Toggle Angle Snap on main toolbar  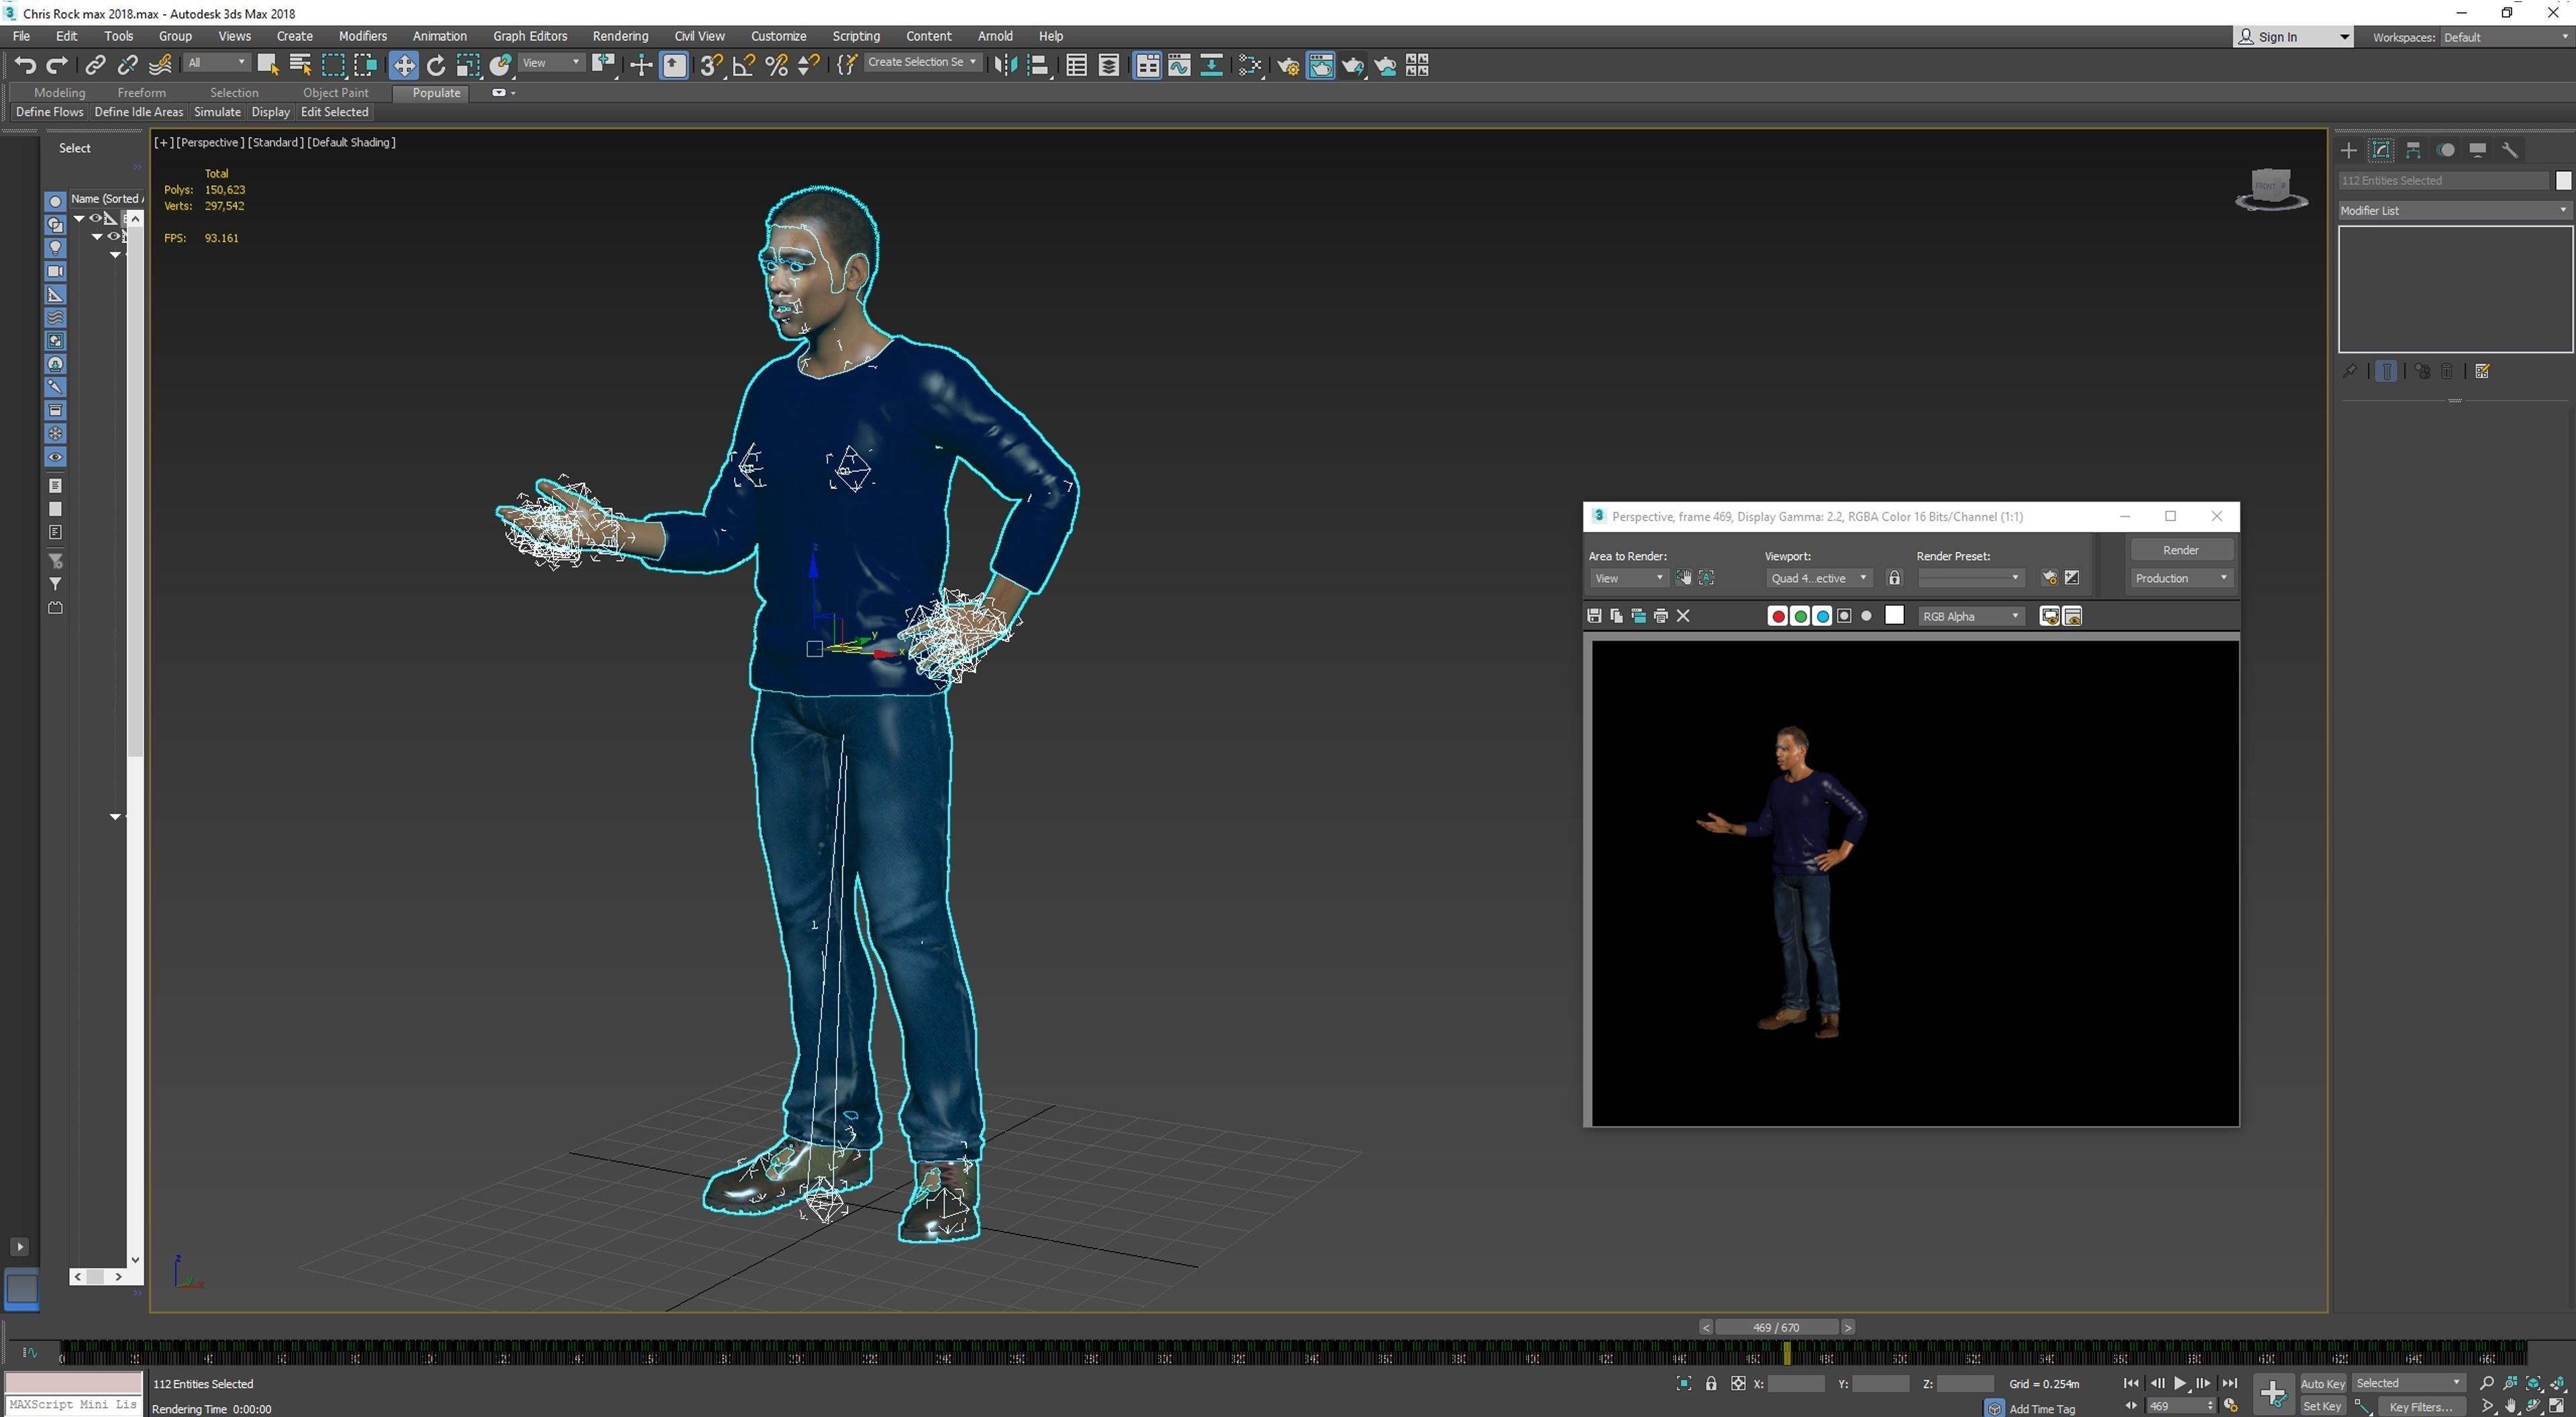pyautogui.click(x=744, y=65)
